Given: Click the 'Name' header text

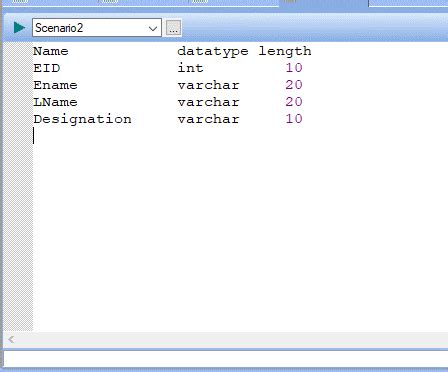Looking at the screenshot, I should point(51,51).
